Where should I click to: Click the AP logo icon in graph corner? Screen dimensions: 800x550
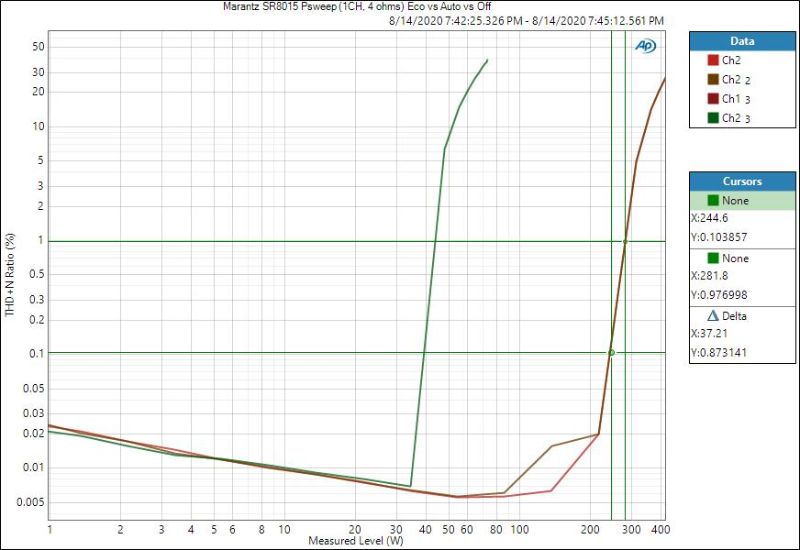point(646,46)
